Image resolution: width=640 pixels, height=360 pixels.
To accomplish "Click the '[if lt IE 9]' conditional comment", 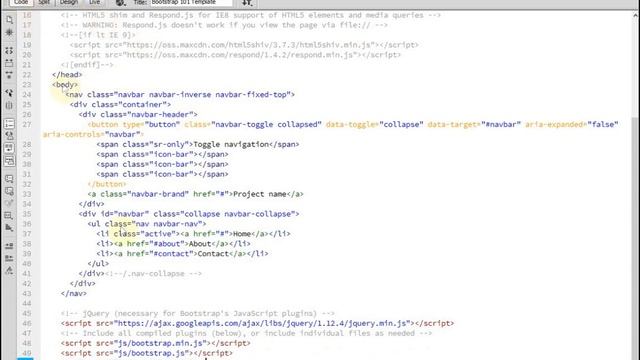I will coord(98,35).
